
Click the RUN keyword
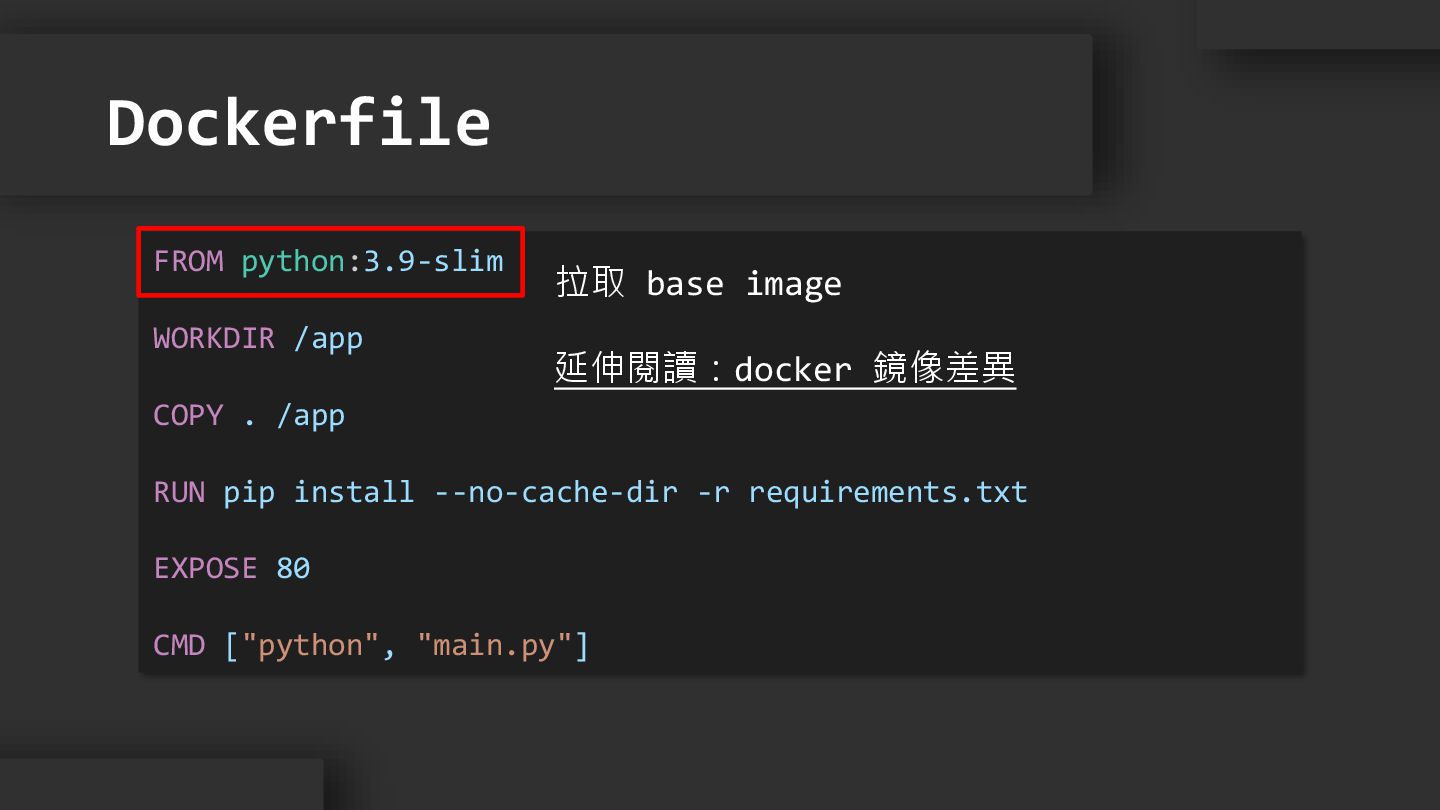click(179, 492)
